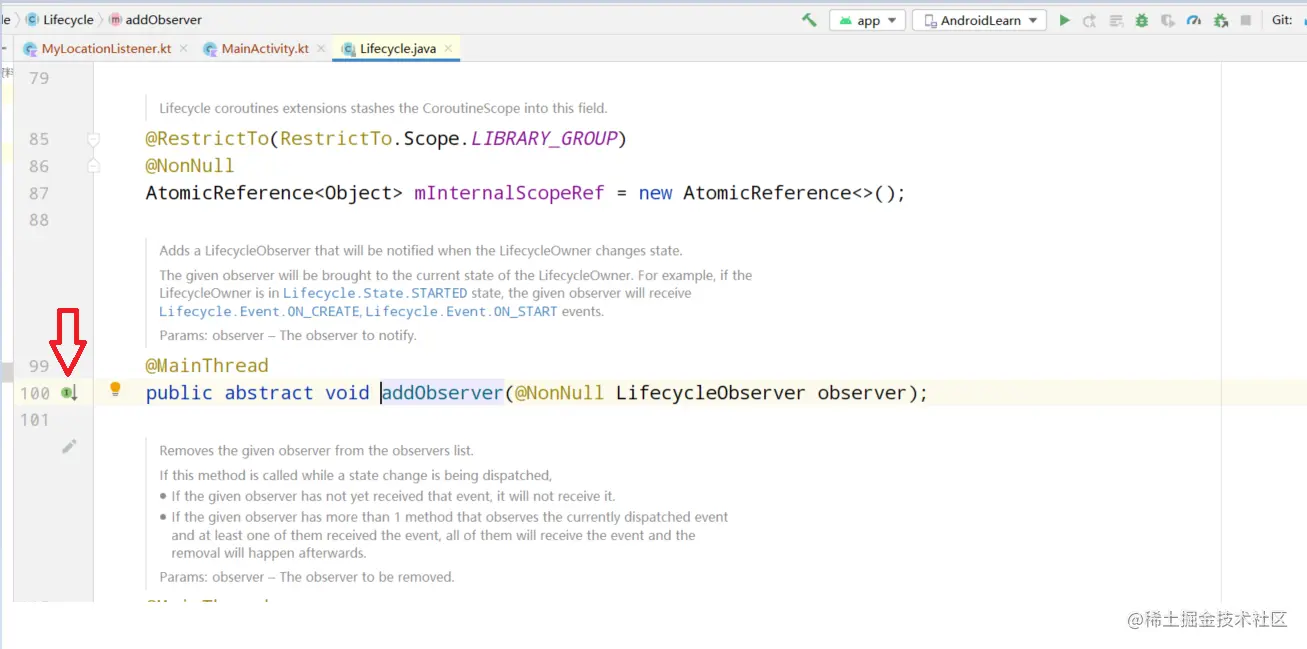Close the Lifecycle.java tab
The width and height of the screenshot is (1307, 649).
tap(448, 48)
